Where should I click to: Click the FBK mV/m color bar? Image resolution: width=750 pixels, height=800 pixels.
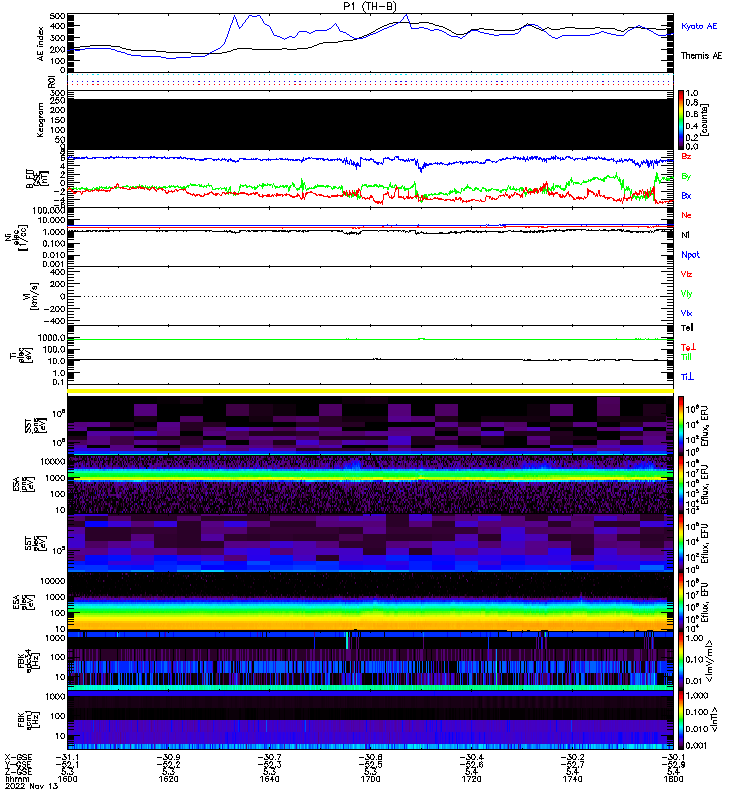coord(681,661)
